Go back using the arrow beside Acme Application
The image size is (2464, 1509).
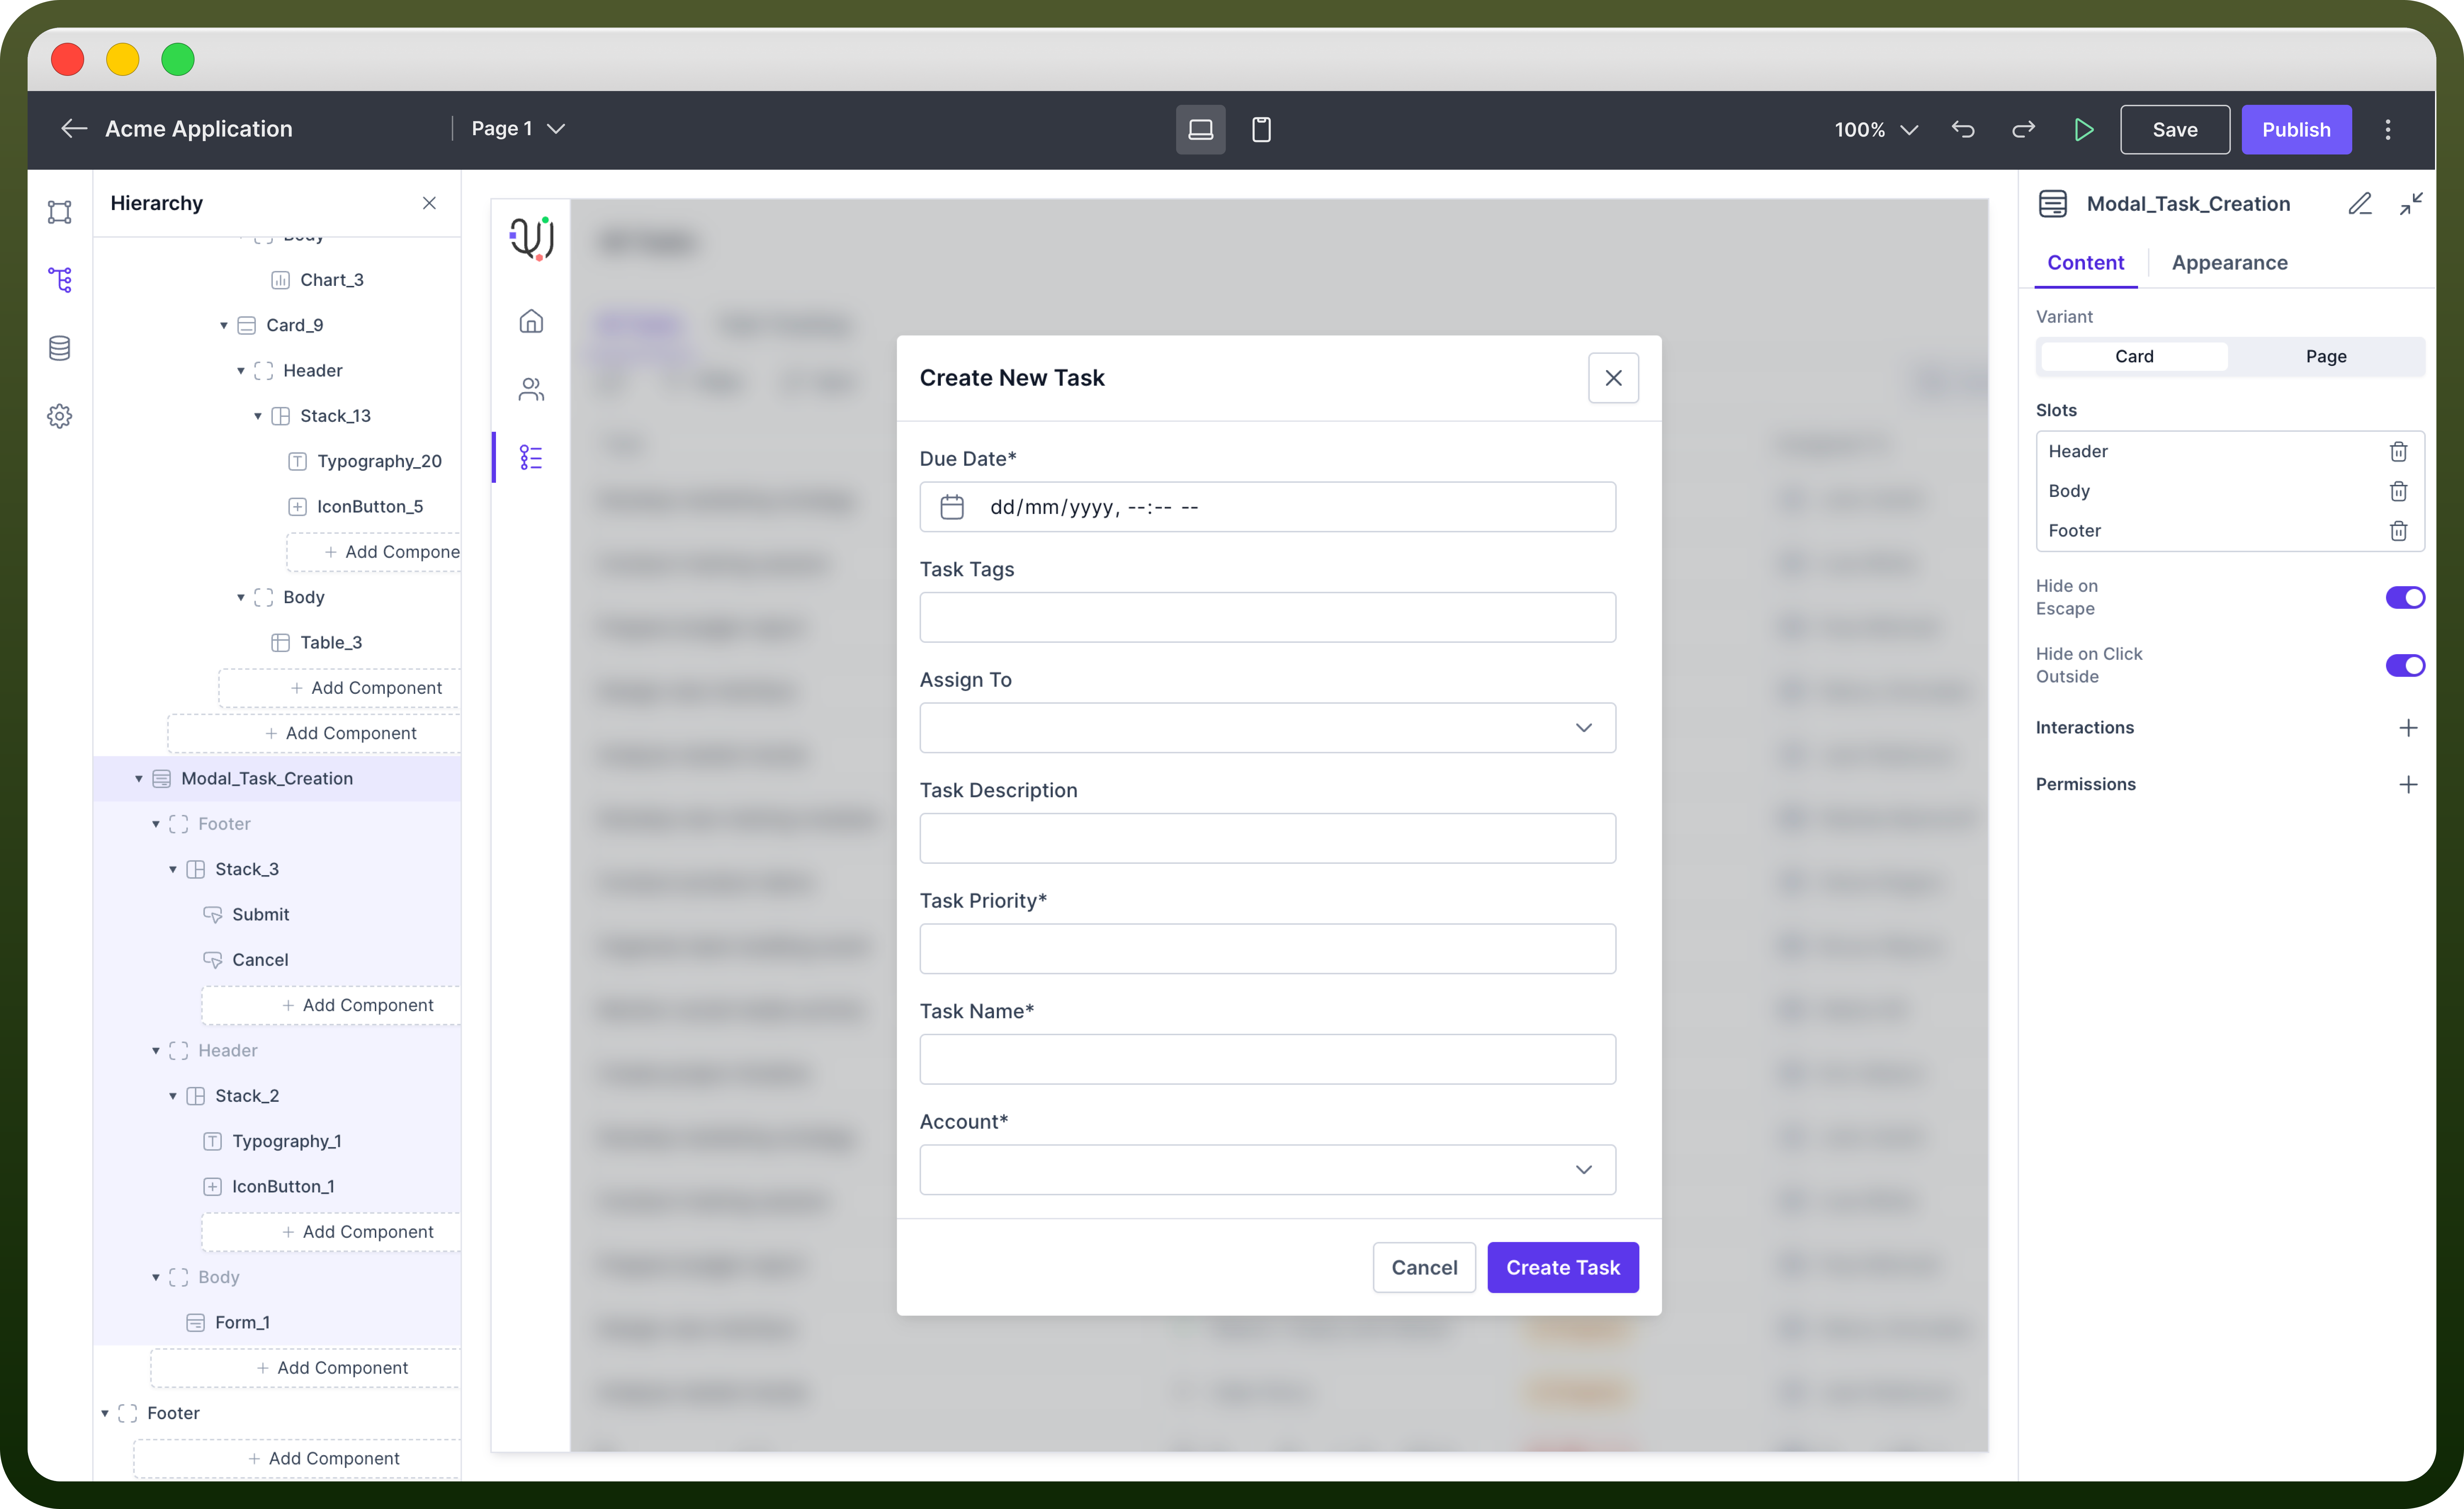74,129
